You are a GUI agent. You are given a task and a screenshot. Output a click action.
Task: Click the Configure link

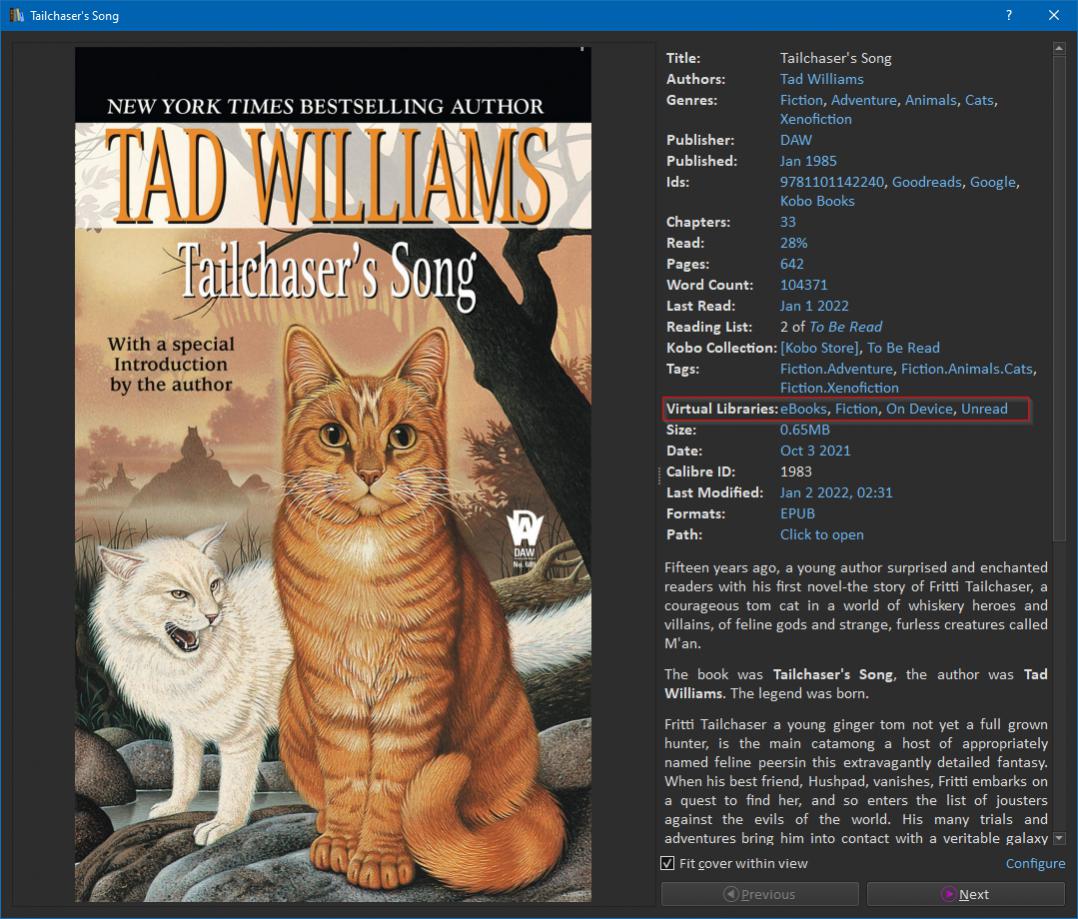click(x=1035, y=863)
